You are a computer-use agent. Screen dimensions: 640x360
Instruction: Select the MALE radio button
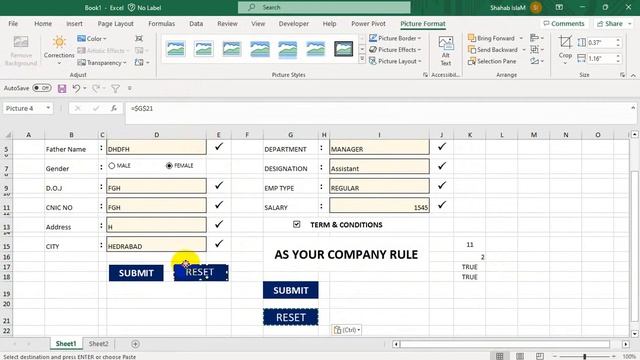click(x=111, y=166)
